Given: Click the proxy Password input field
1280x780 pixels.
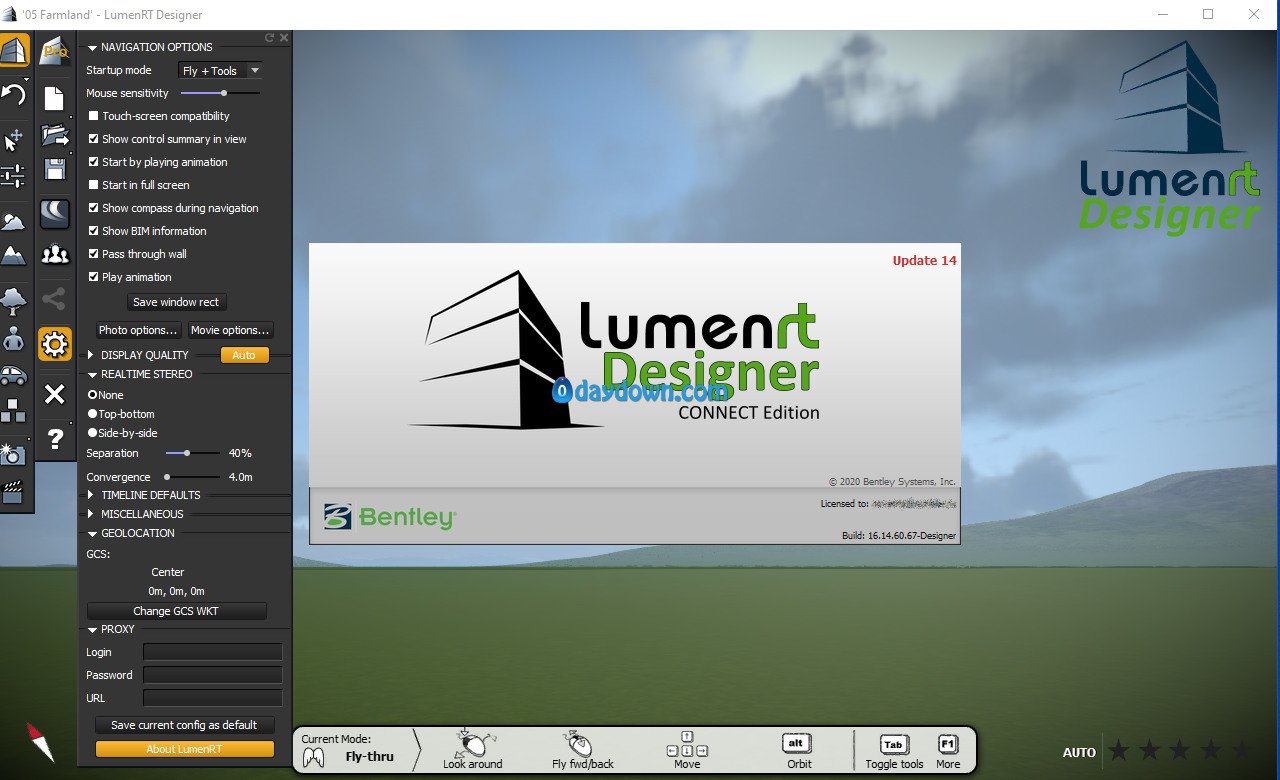Looking at the screenshot, I should coord(213,675).
